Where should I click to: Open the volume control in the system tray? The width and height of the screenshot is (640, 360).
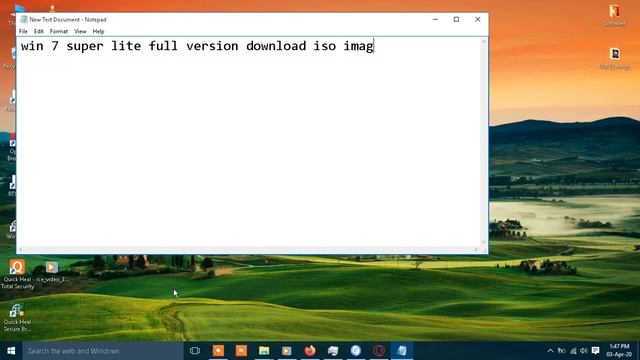584,351
